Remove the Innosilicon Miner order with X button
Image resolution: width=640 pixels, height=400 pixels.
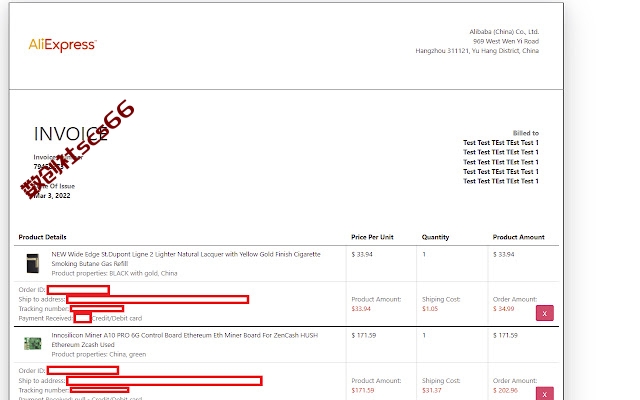544,393
